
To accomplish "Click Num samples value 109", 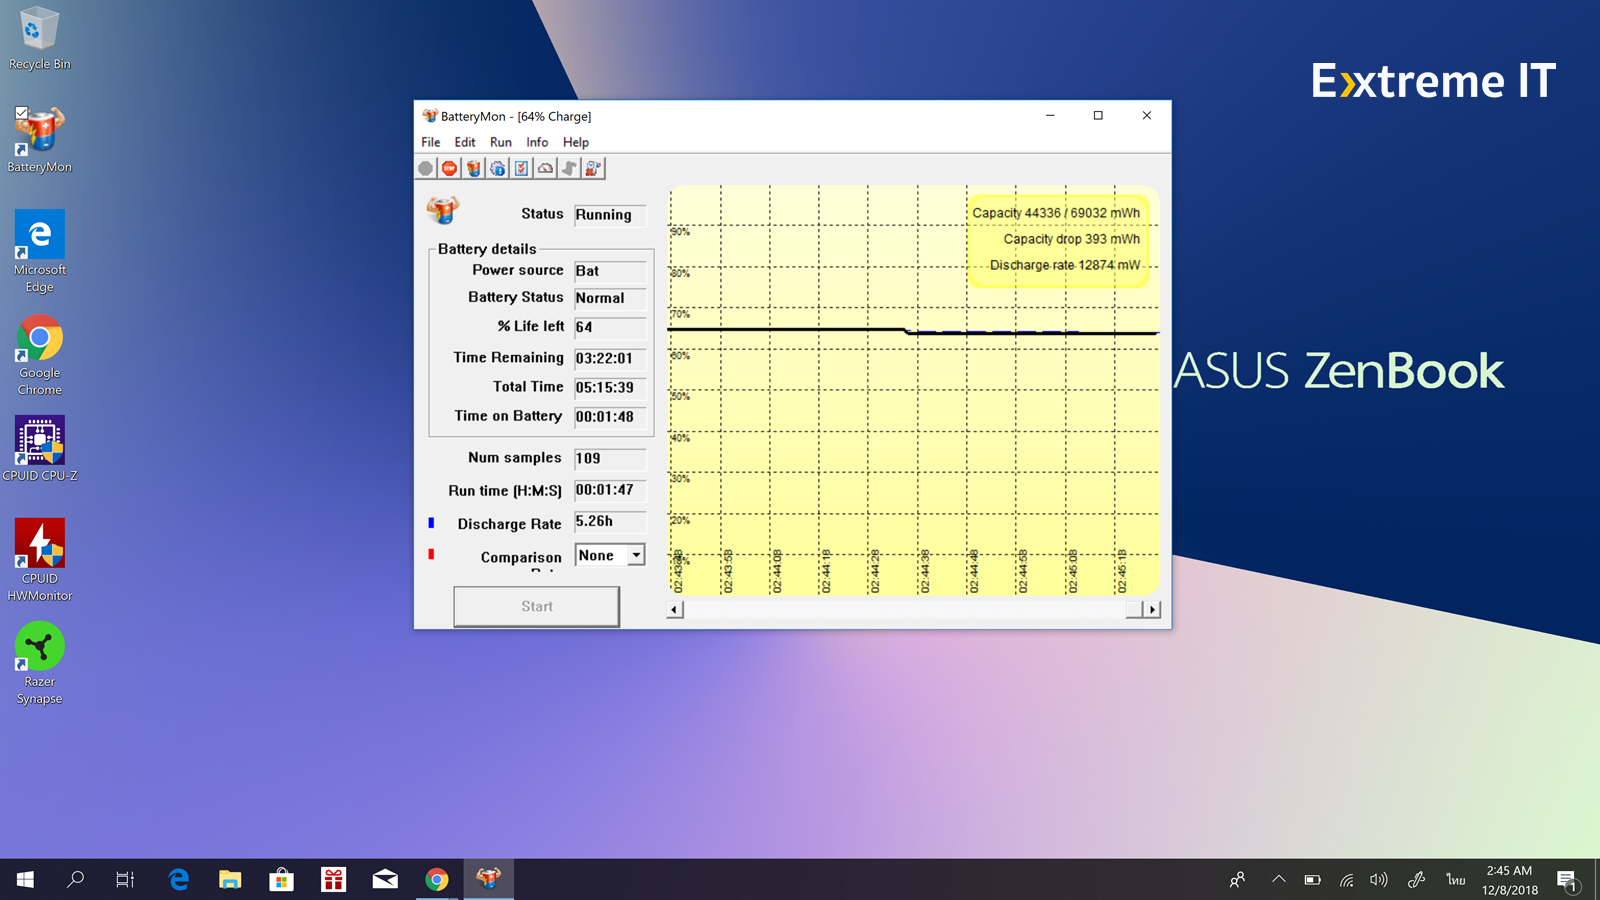I will (x=610, y=458).
